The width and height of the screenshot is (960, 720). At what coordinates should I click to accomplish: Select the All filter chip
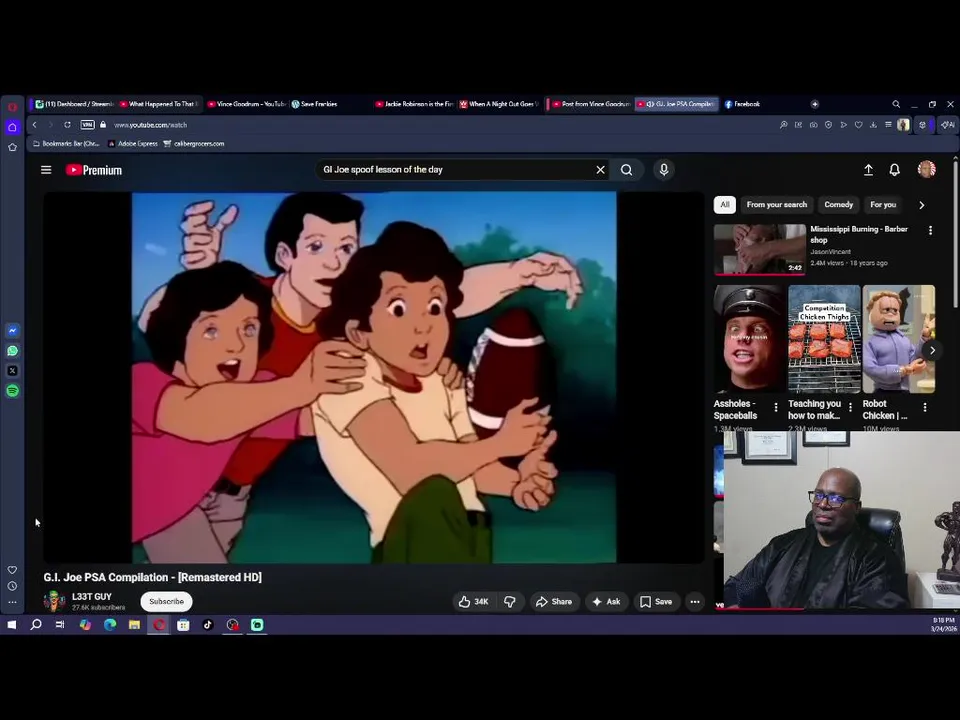point(725,205)
